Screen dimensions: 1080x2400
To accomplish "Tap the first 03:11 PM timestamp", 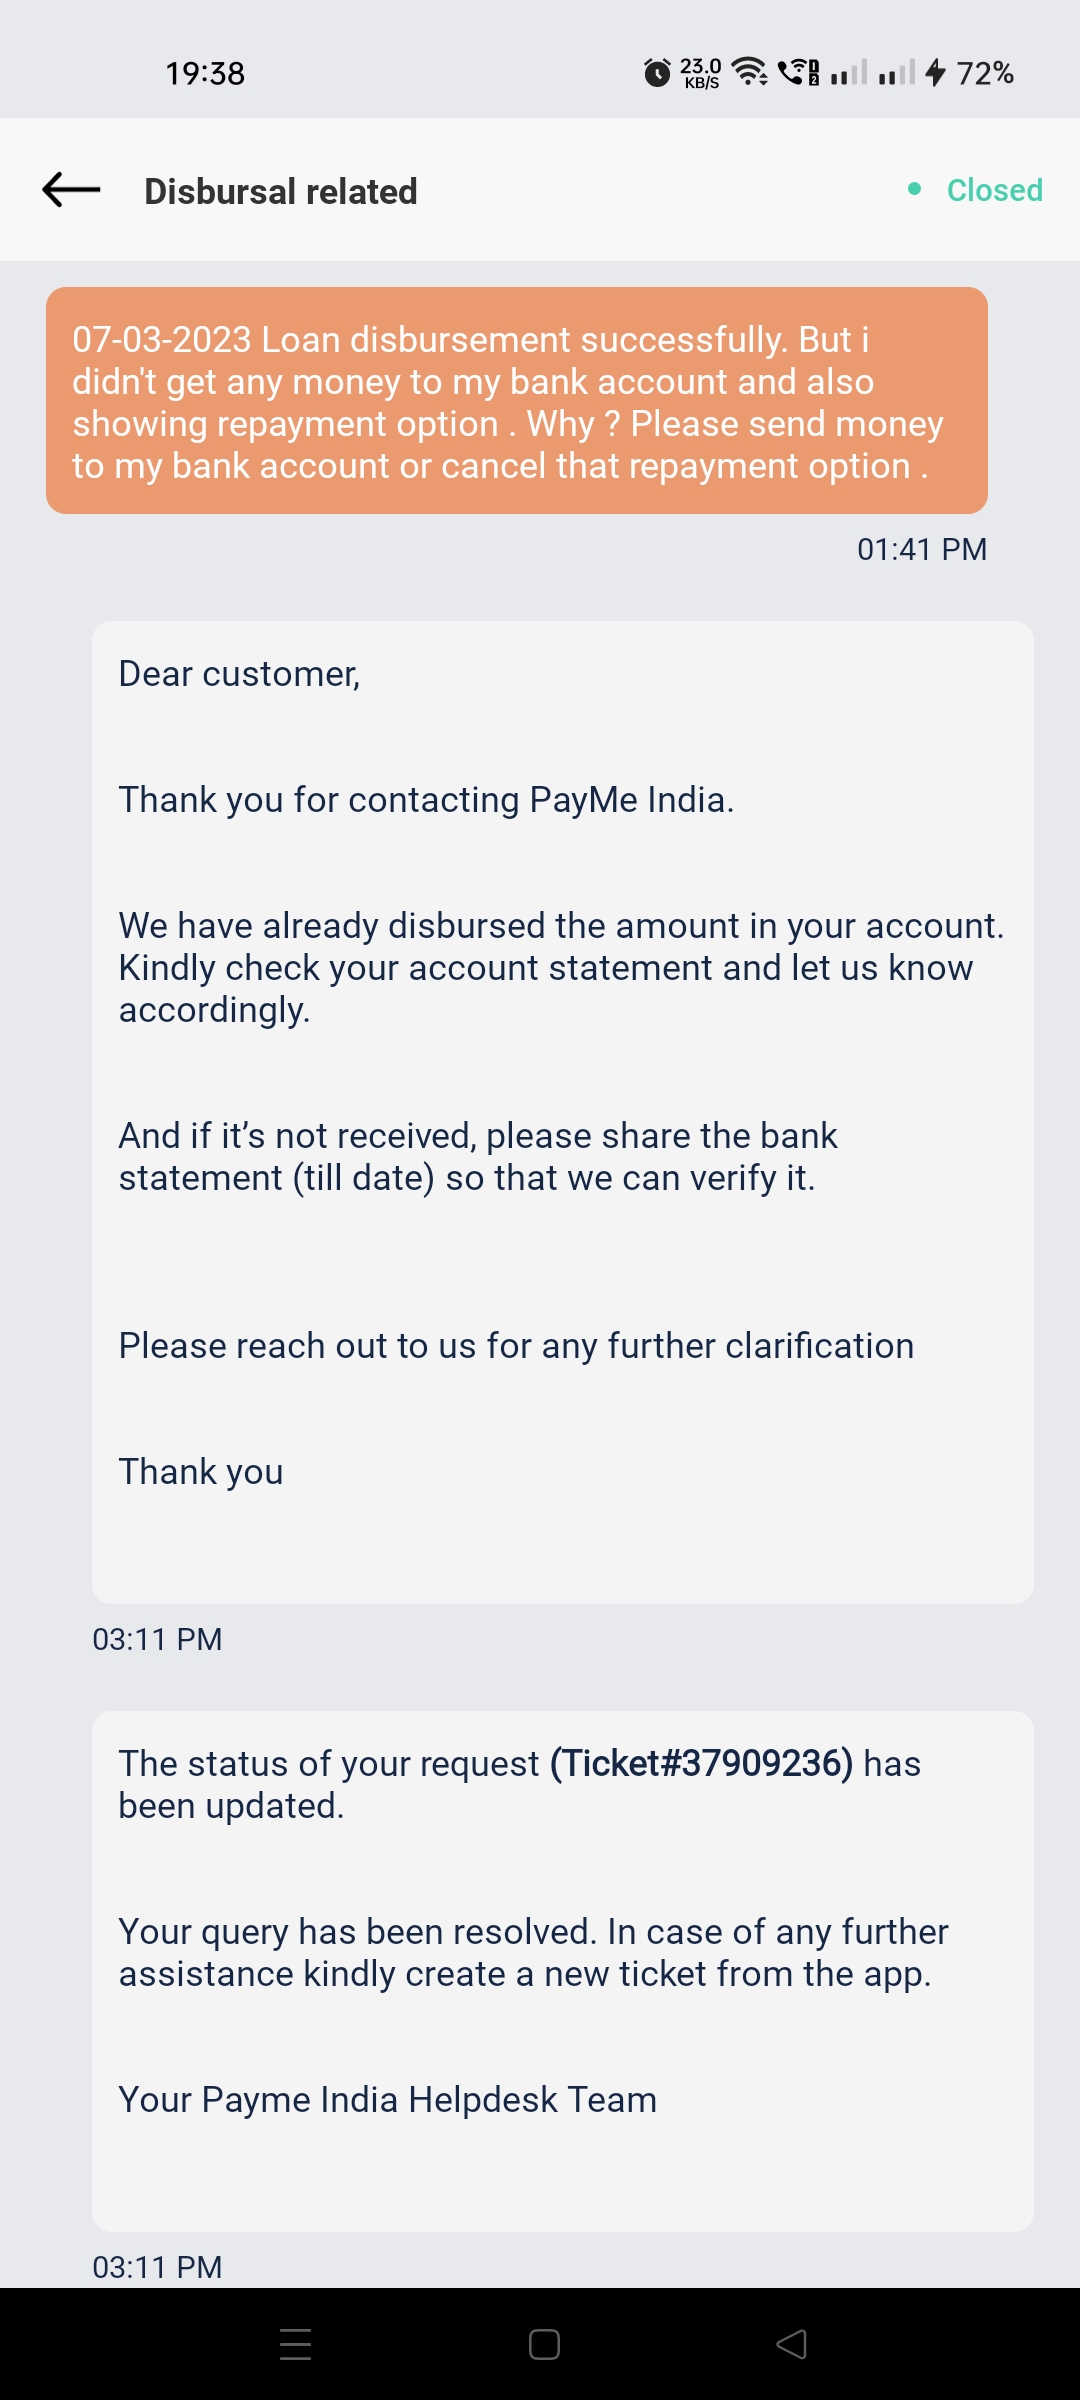I will 157,1639.
